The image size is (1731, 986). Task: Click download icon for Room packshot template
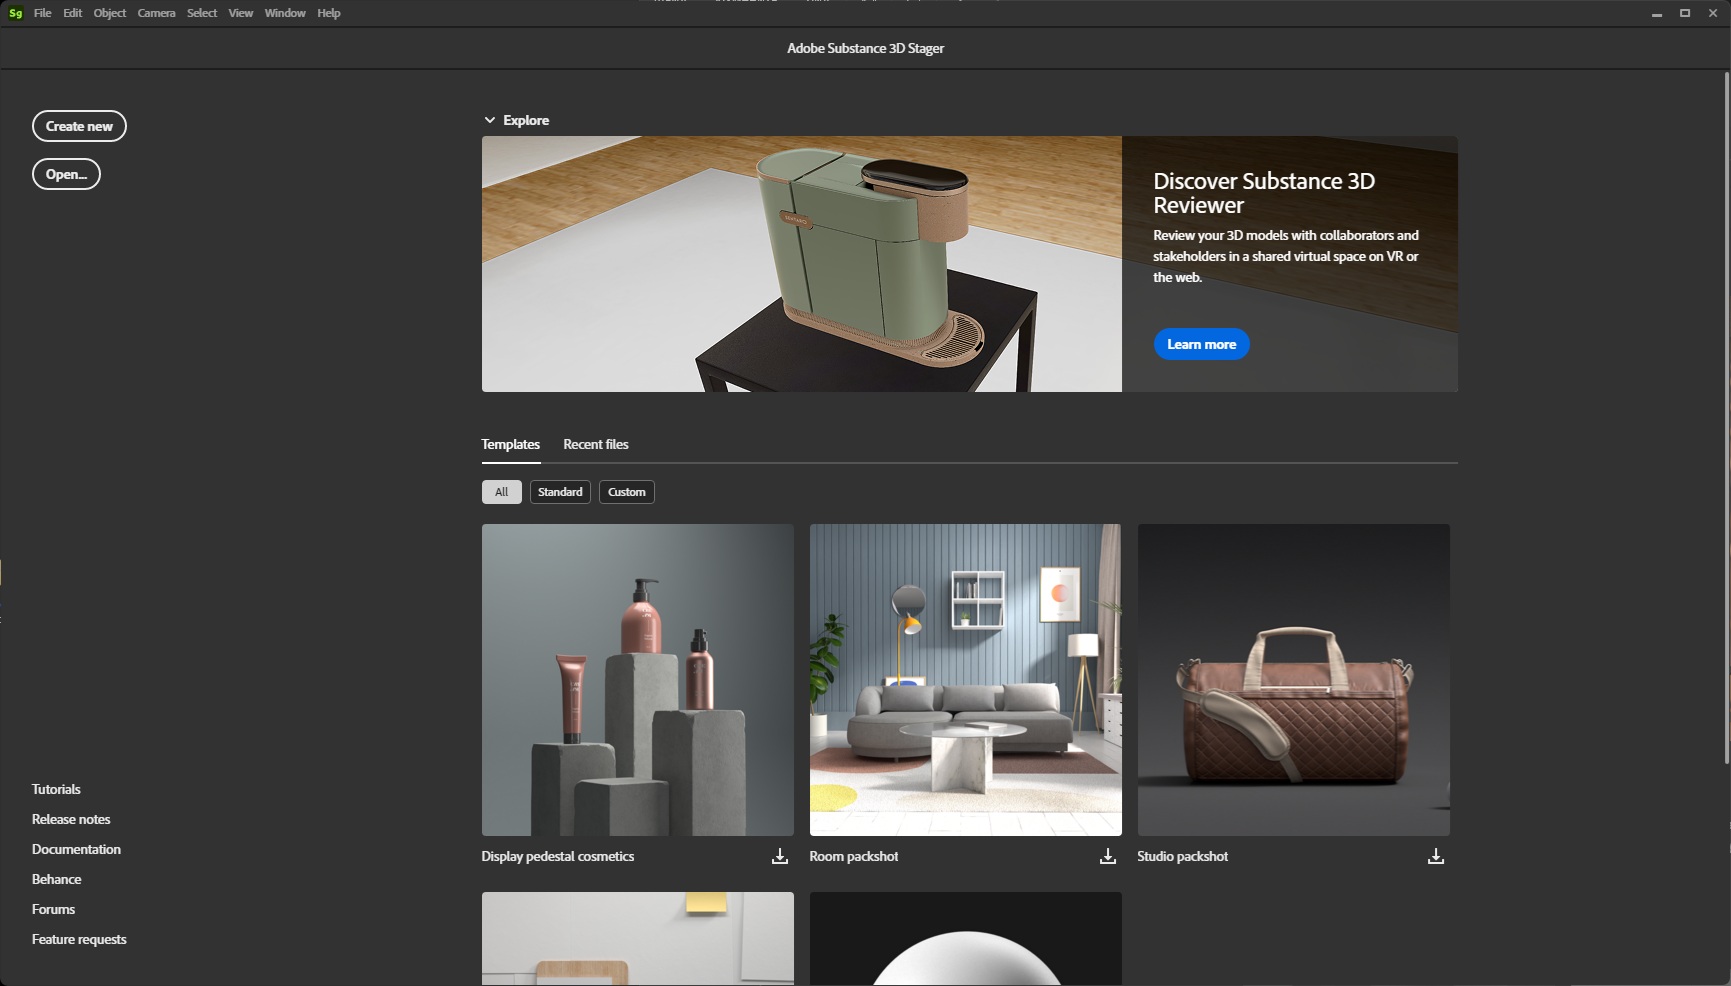1107,857
